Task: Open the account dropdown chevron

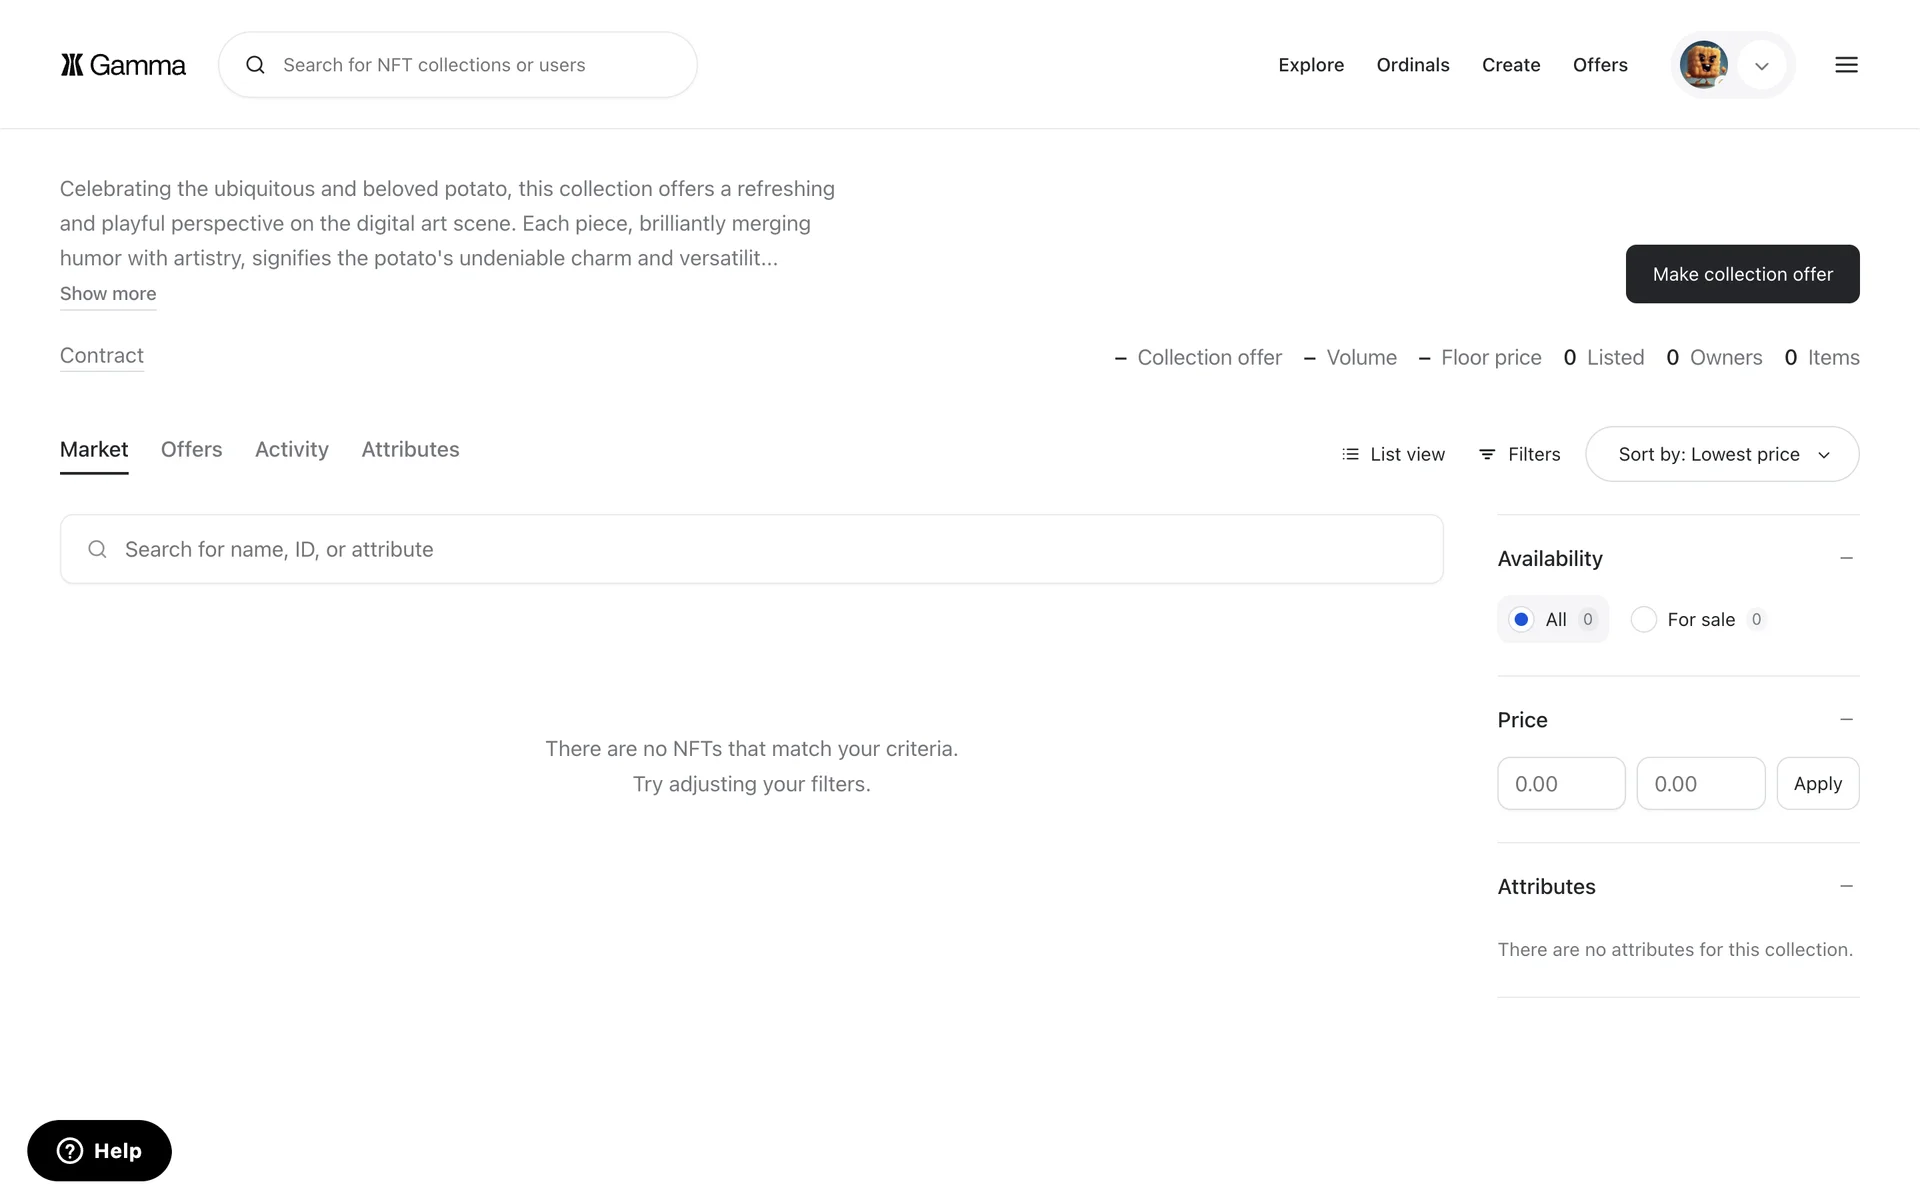Action: point(1762,66)
